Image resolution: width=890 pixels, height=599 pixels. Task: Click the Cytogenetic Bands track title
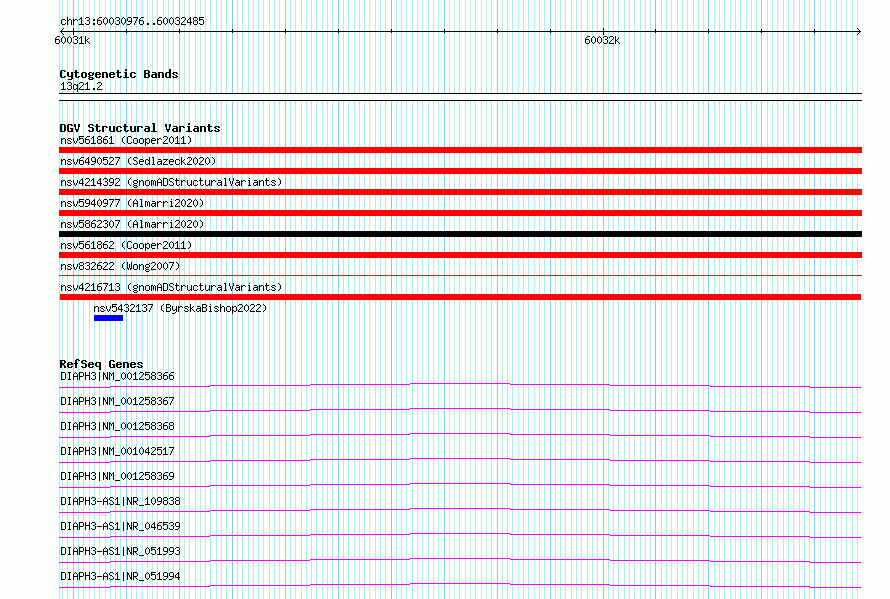(119, 74)
